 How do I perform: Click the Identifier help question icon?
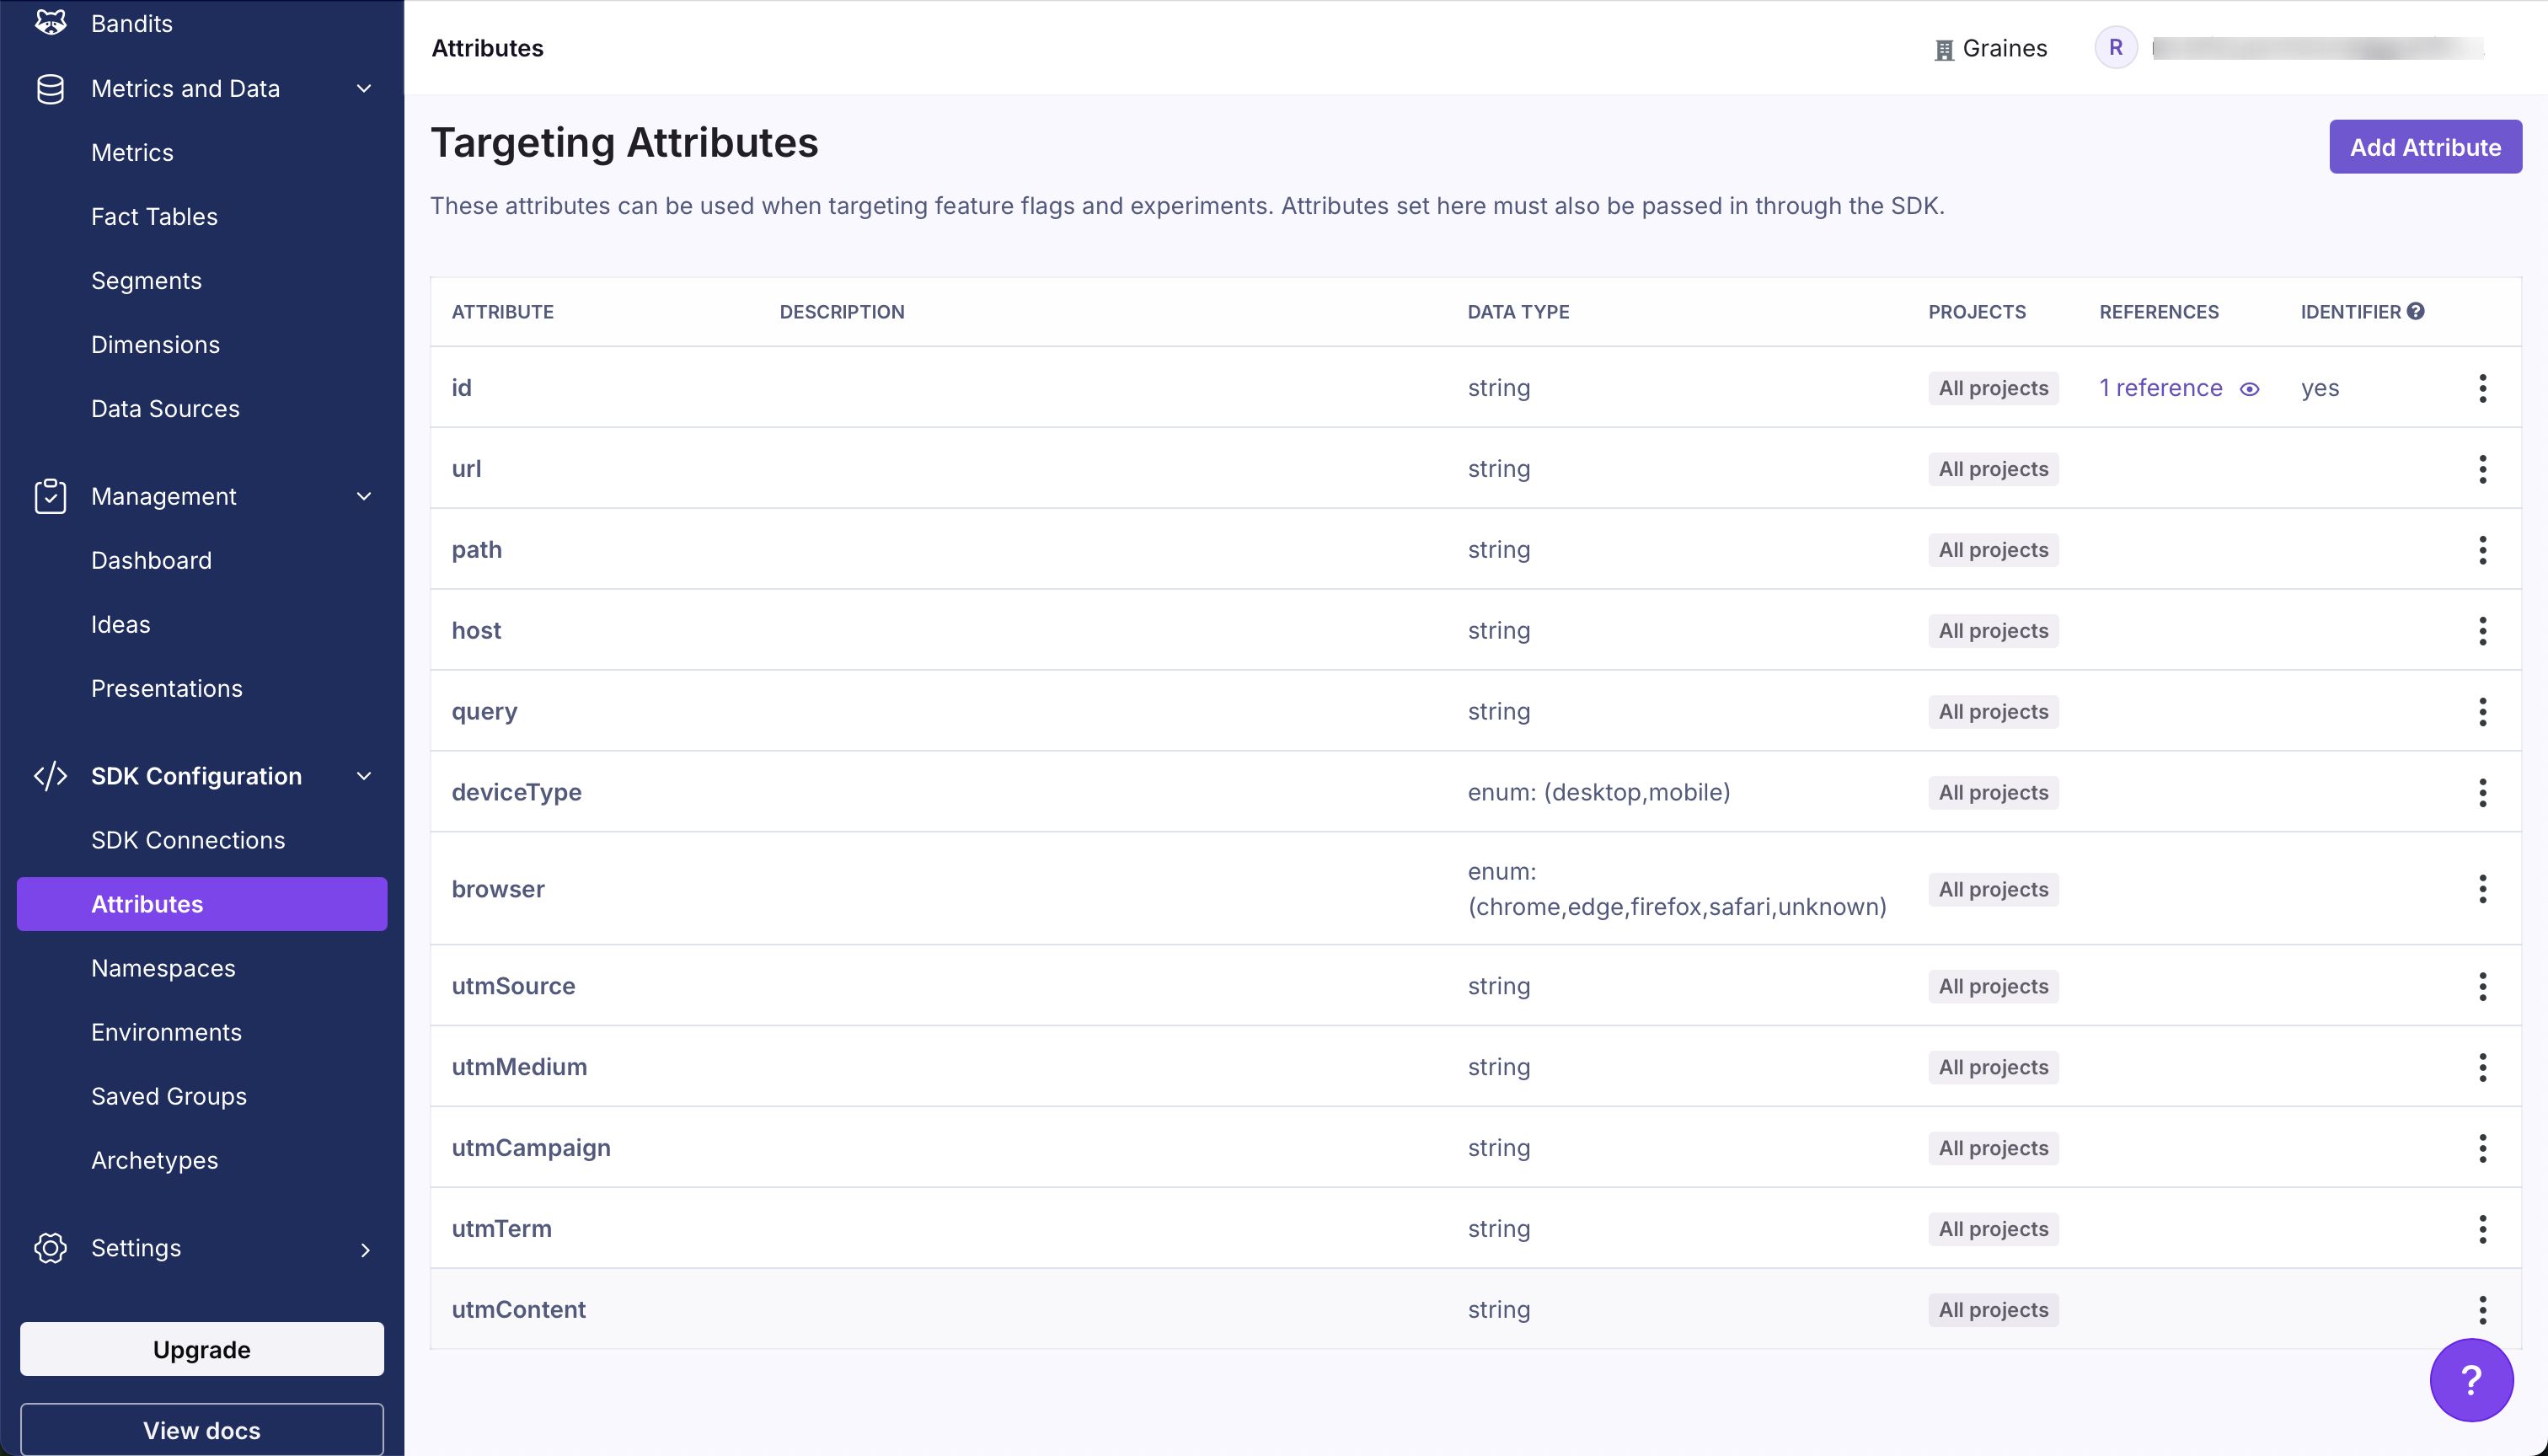pos(2416,311)
